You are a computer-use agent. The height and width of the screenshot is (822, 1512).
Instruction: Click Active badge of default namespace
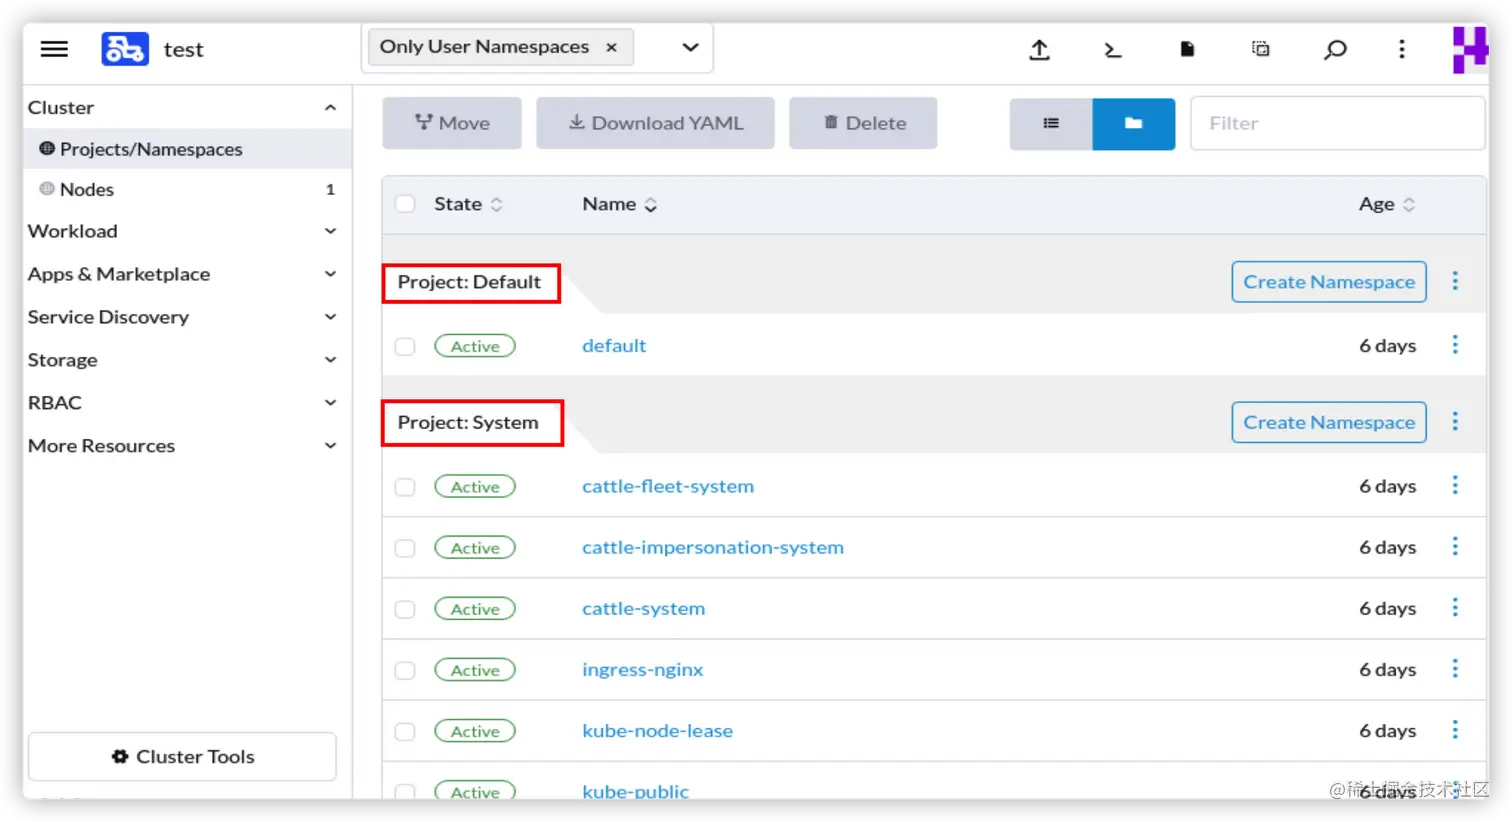coord(475,346)
